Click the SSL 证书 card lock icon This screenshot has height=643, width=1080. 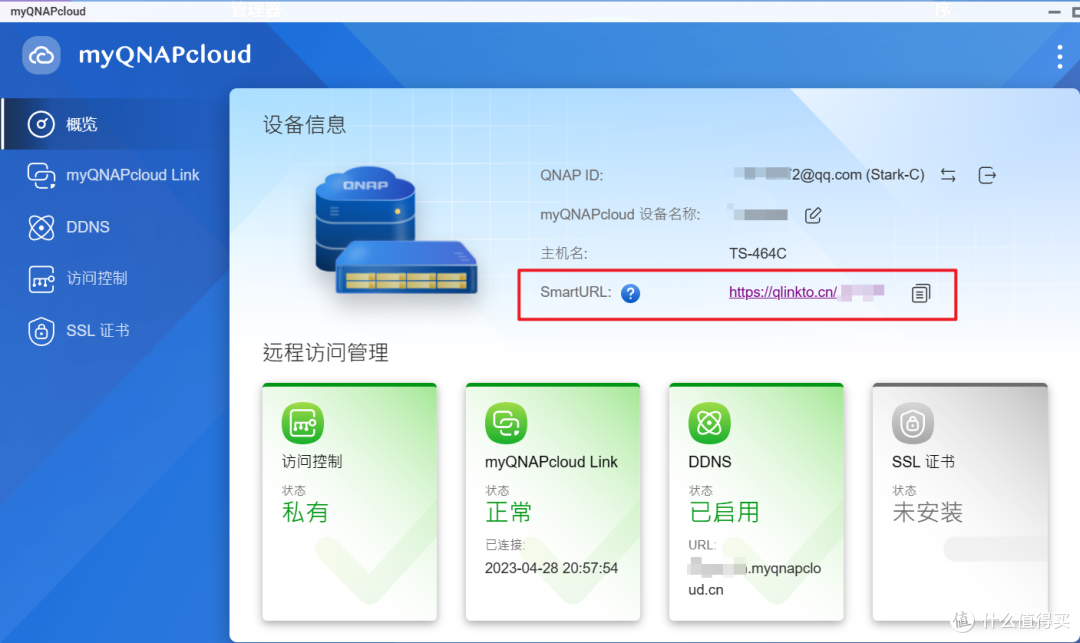point(913,423)
